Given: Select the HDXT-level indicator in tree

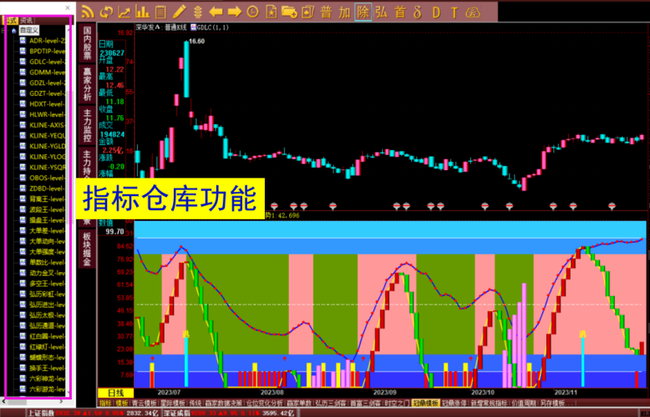Looking at the screenshot, I should coord(47,104).
